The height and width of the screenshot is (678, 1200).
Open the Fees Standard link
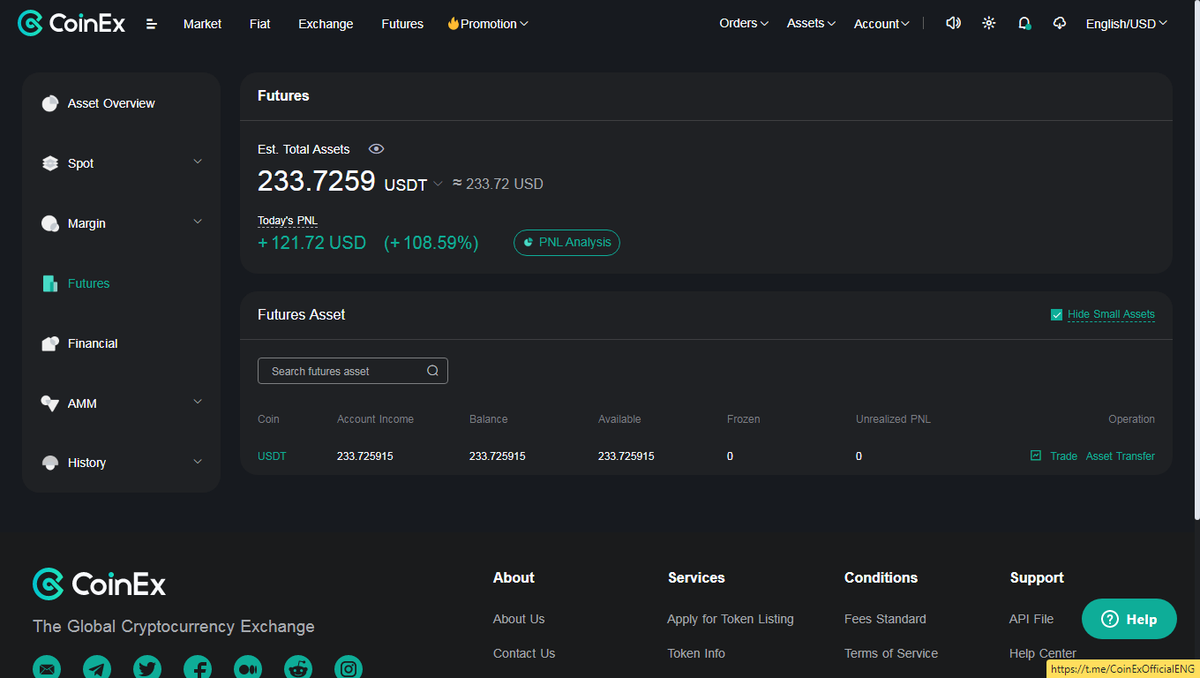[885, 619]
